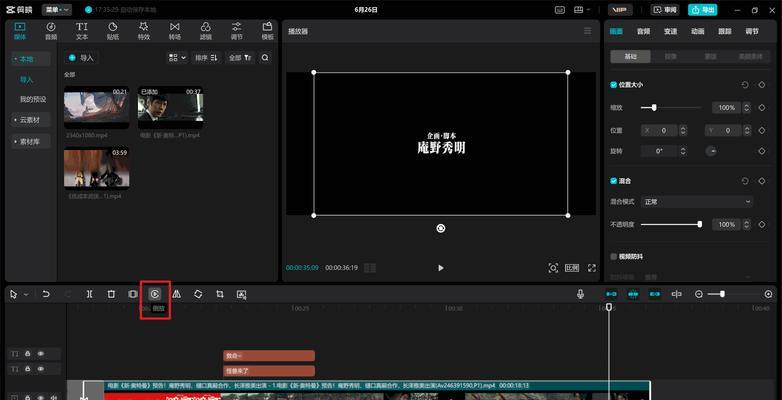This screenshot has width=782, height=400.
Task: Click the freeze frame tool icon
Action: click(x=133, y=294)
